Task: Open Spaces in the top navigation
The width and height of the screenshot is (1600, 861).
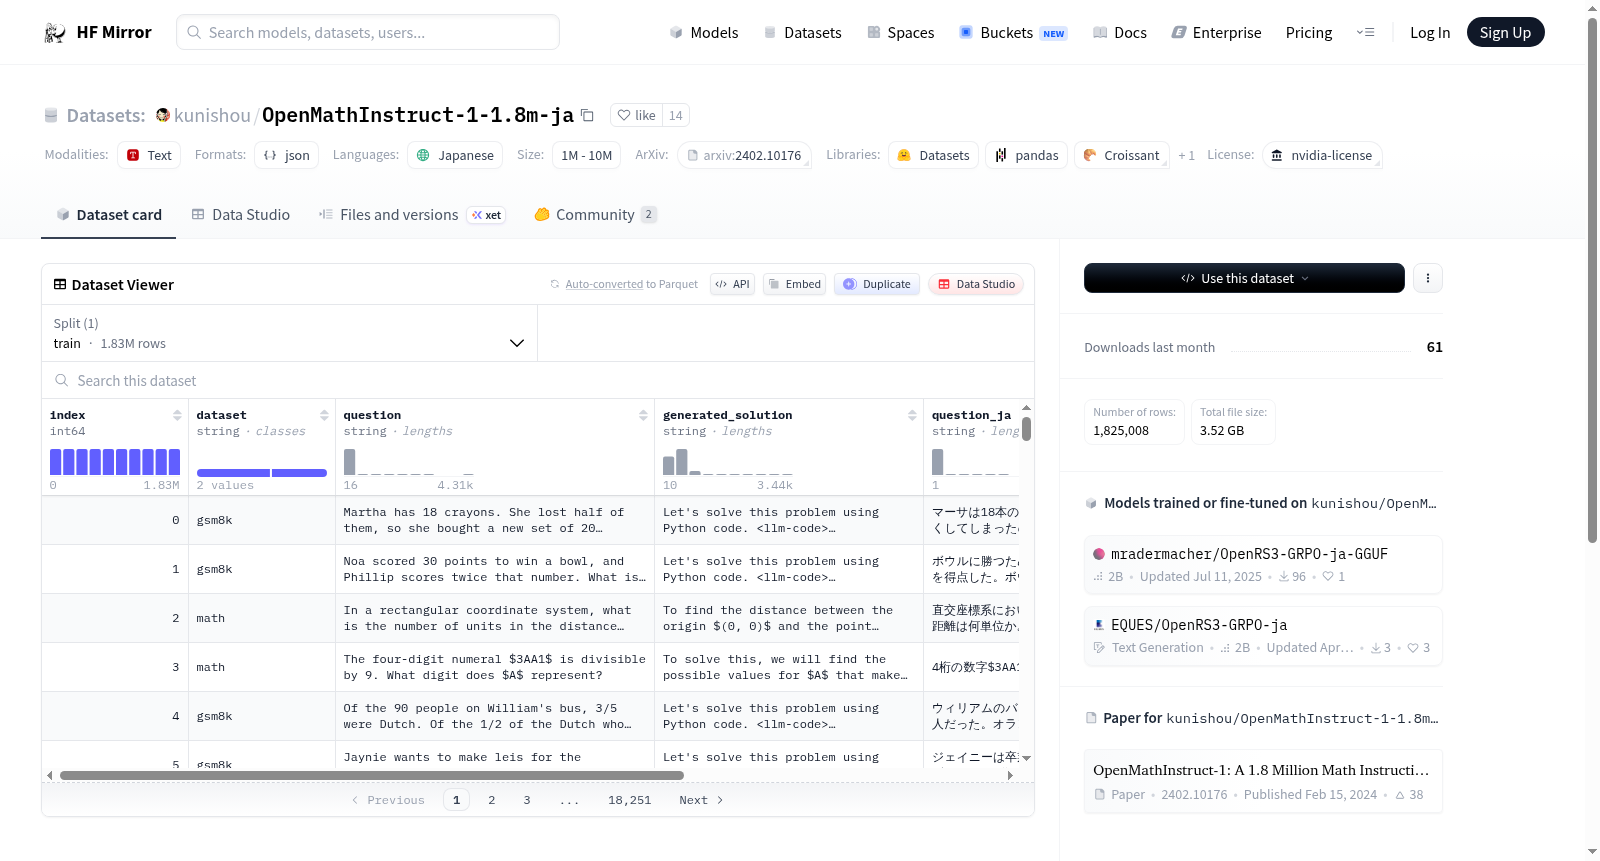Action: (x=901, y=33)
